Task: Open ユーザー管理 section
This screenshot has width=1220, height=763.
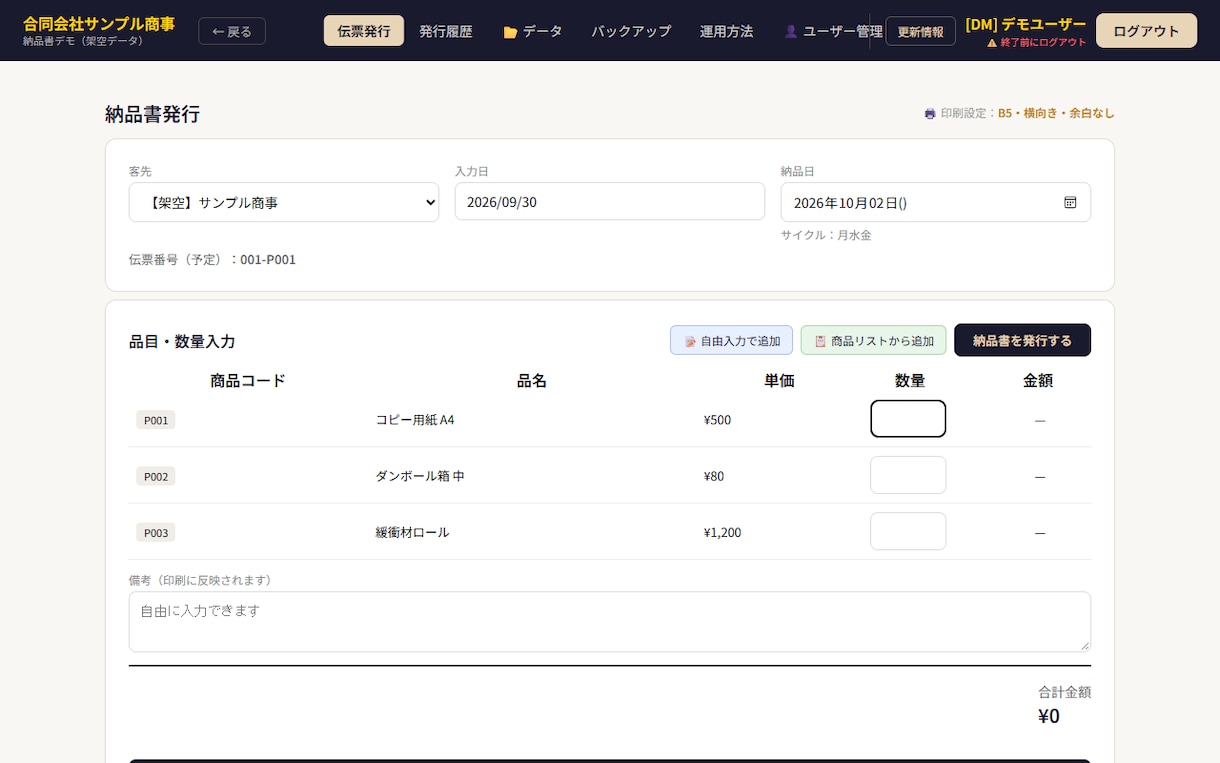Action: click(x=833, y=31)
